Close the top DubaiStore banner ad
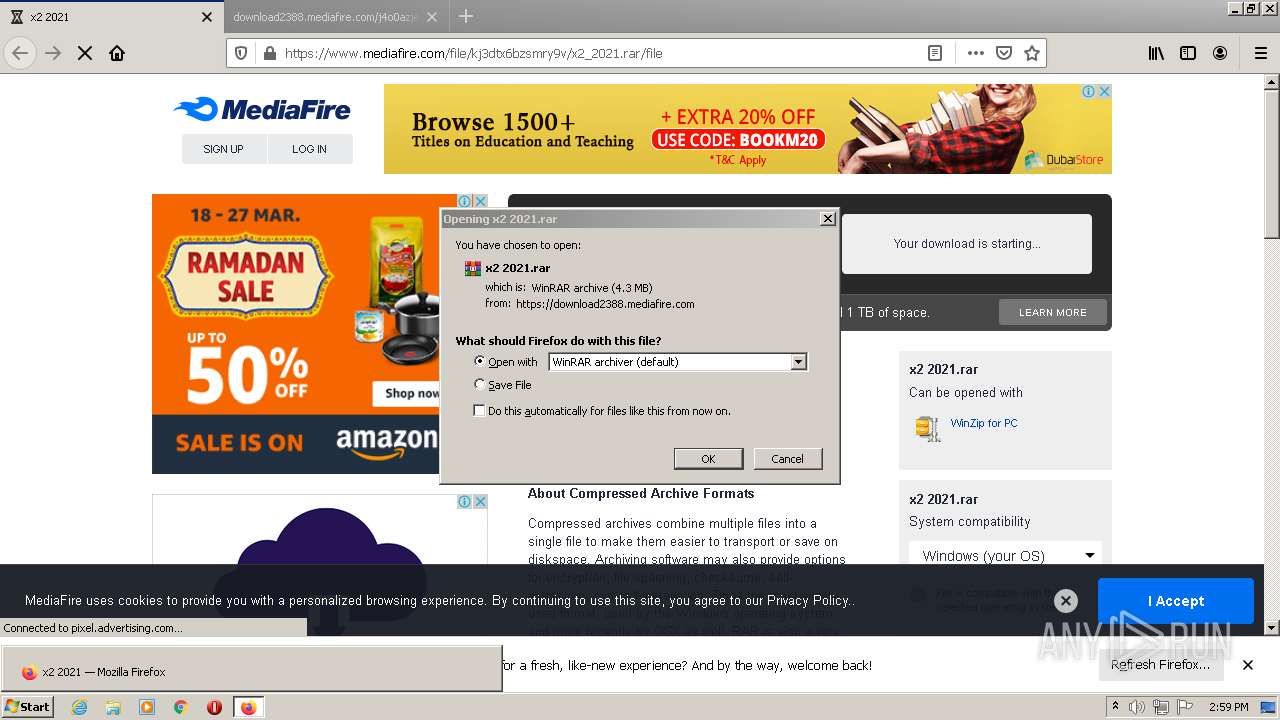 (1104, 91)
